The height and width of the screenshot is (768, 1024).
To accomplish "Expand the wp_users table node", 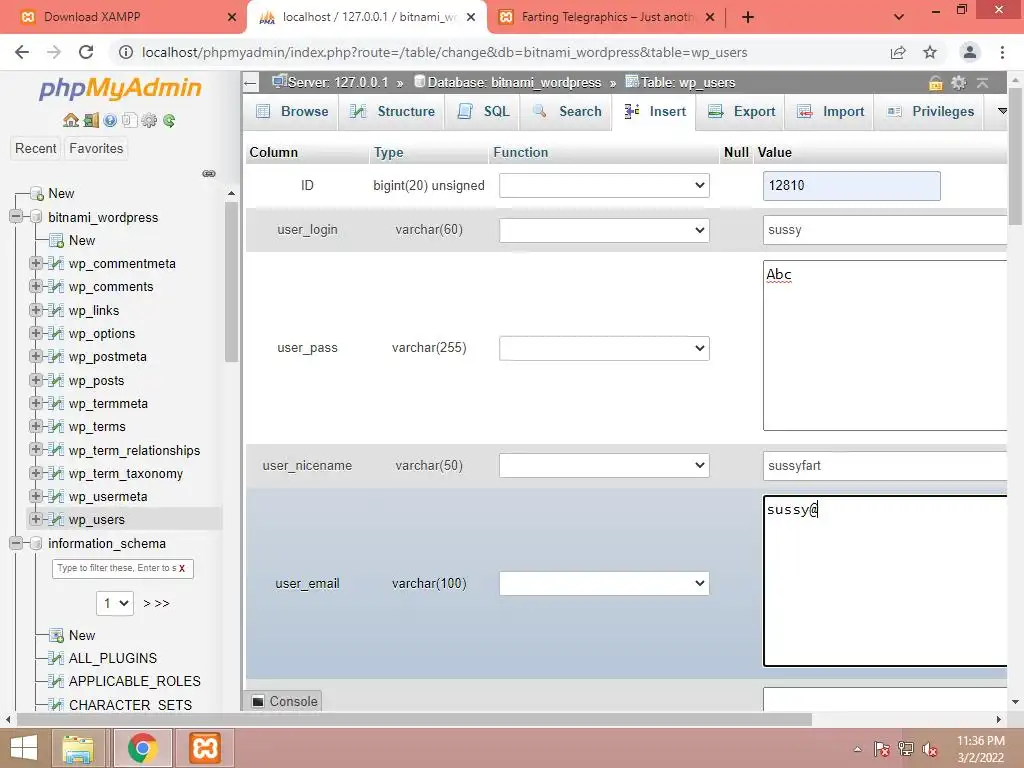I will point(35,520).
